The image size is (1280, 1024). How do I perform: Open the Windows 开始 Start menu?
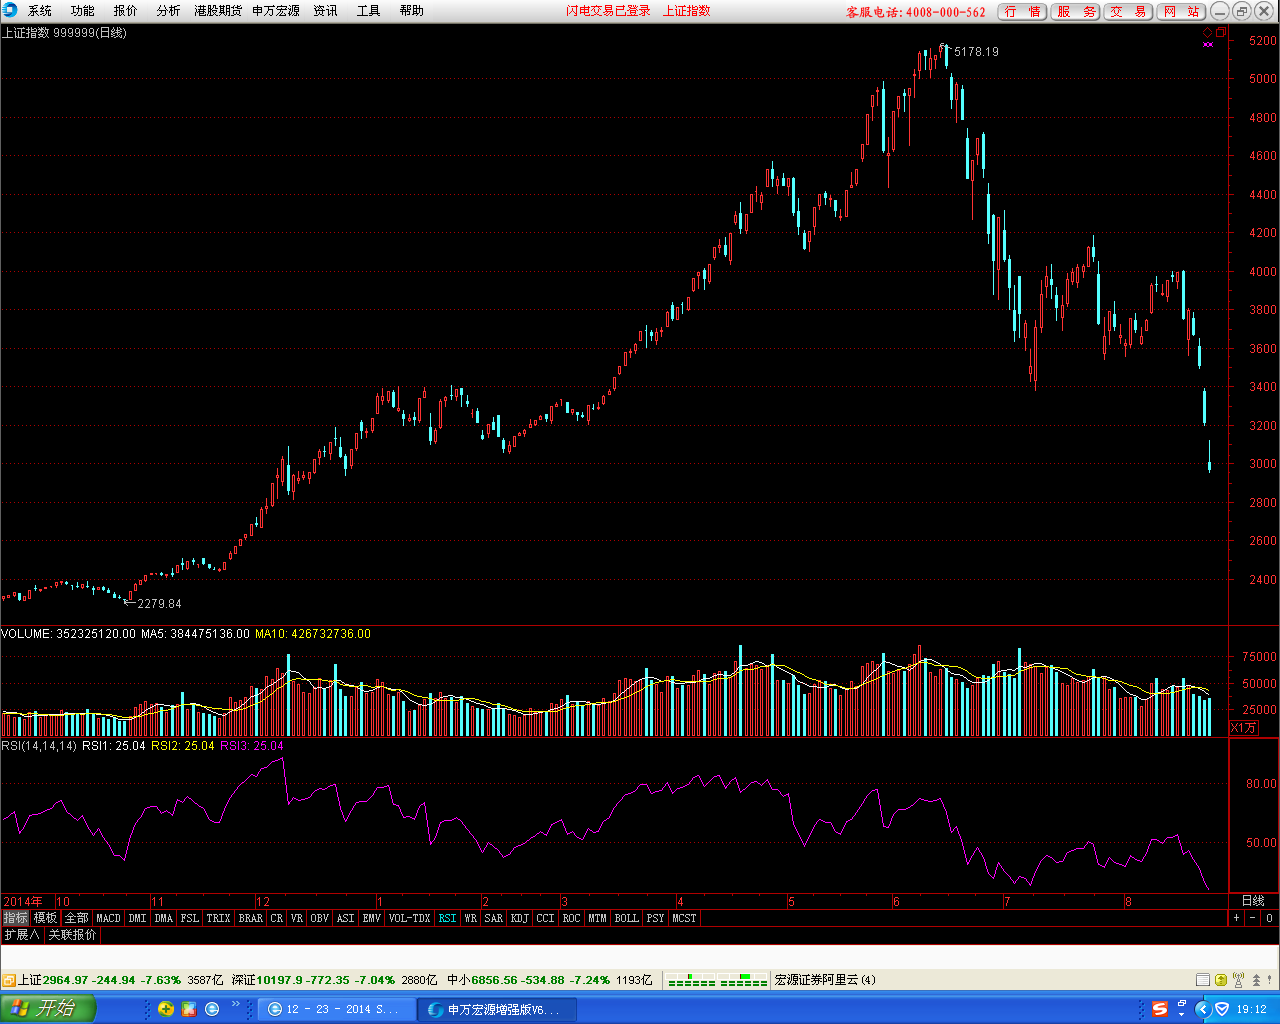click(x=47, y=1009)
